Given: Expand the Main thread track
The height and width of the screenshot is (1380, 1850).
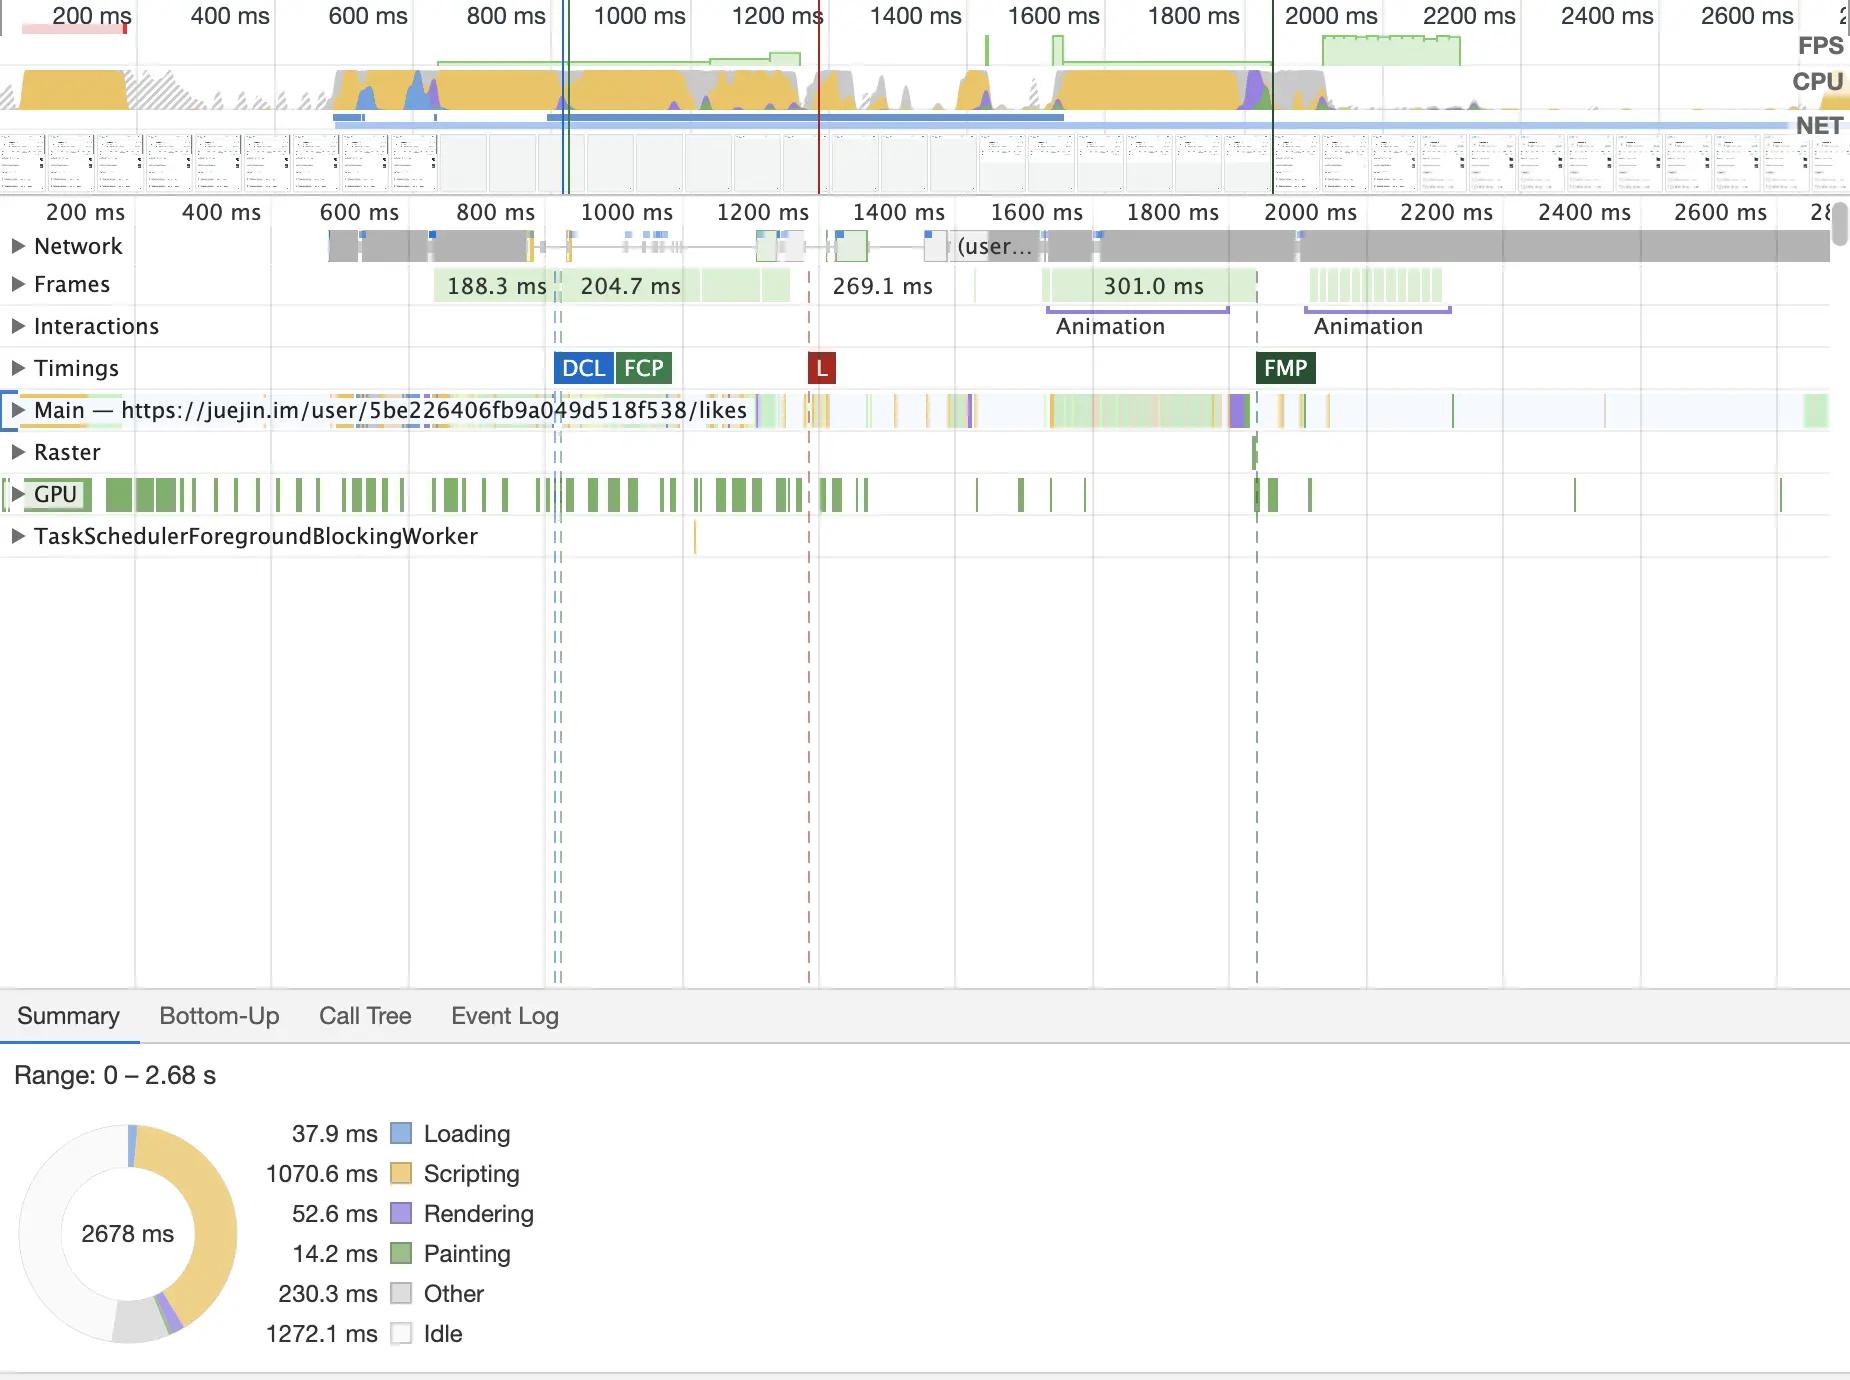Looking at the screenshot, I should pyautogui.click(x=17, y=410).
